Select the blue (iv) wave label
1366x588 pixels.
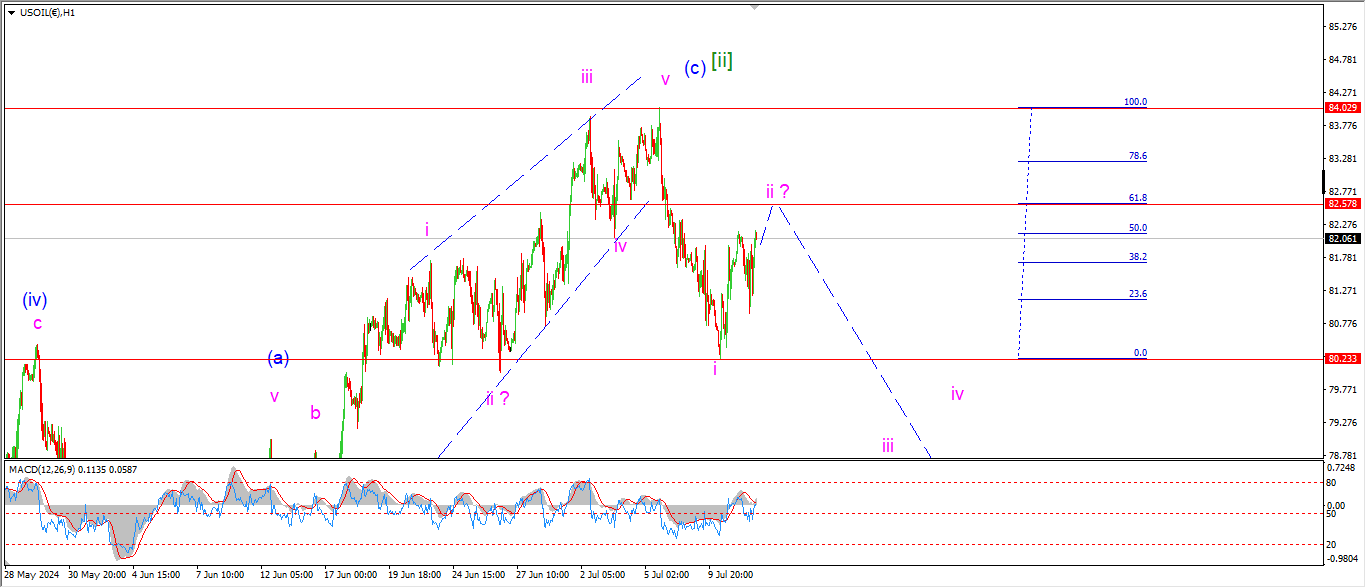click(x=35, y=299)
